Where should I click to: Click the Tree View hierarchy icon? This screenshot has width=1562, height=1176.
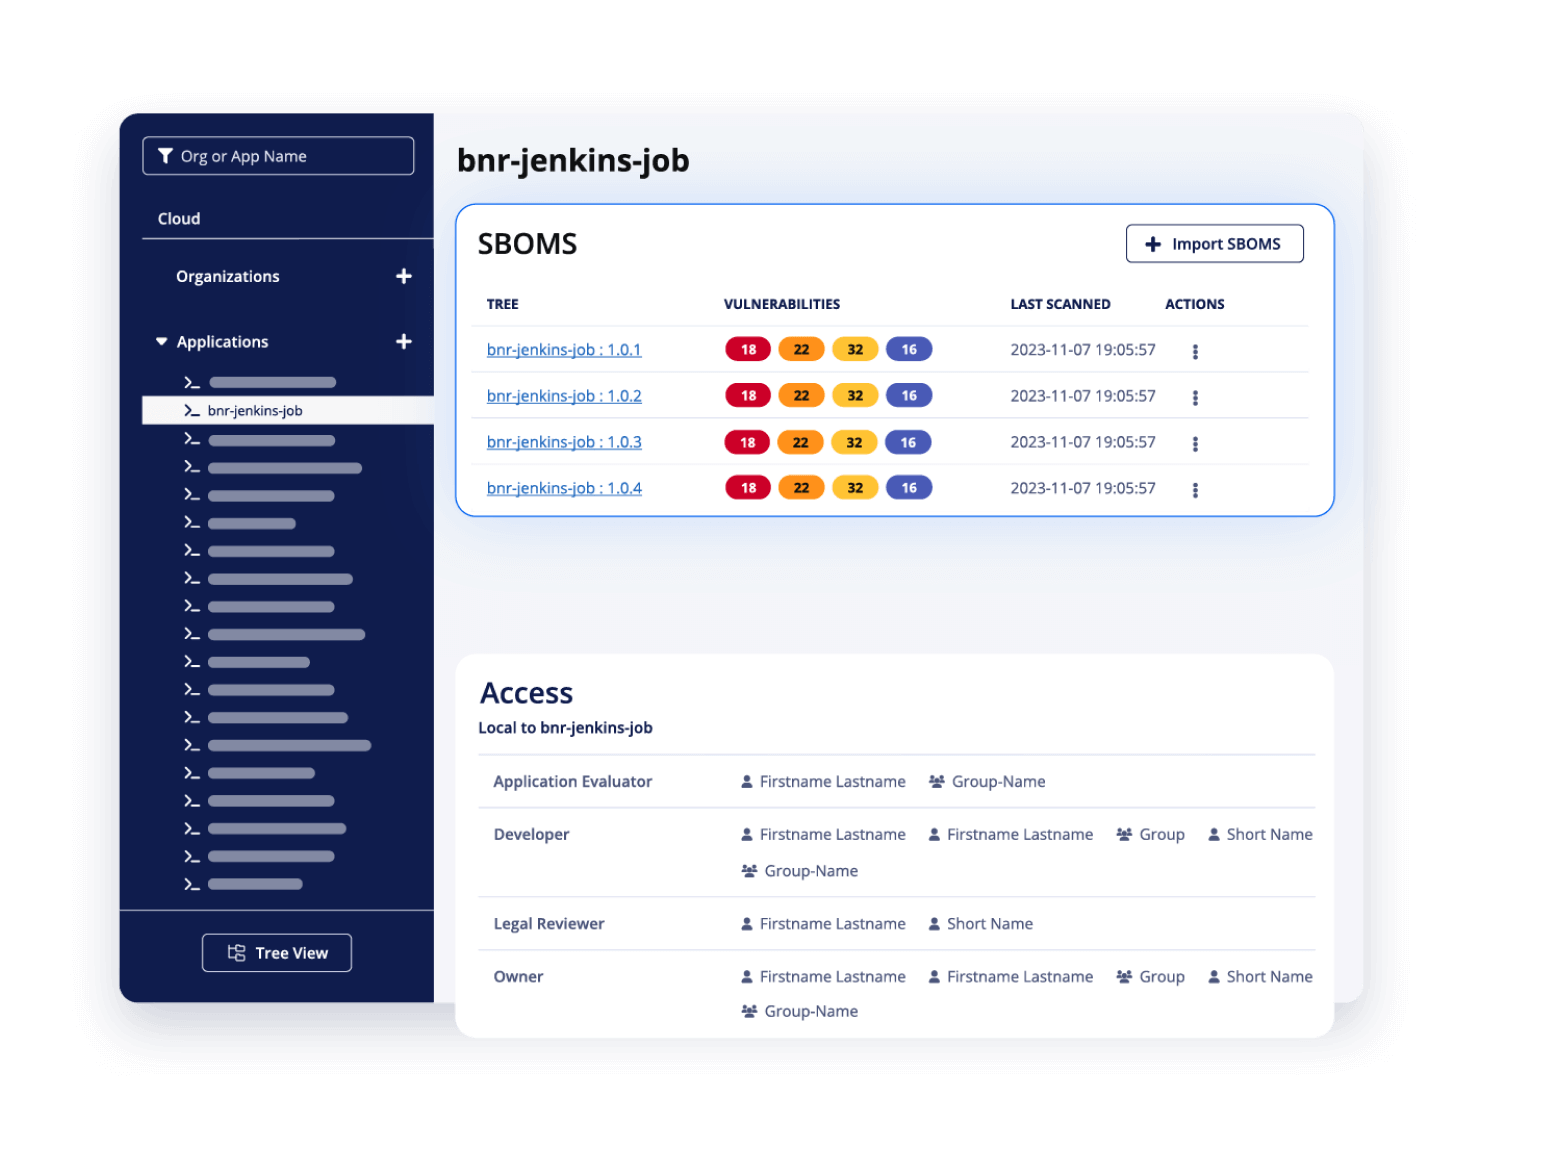(x=237, y=953)
